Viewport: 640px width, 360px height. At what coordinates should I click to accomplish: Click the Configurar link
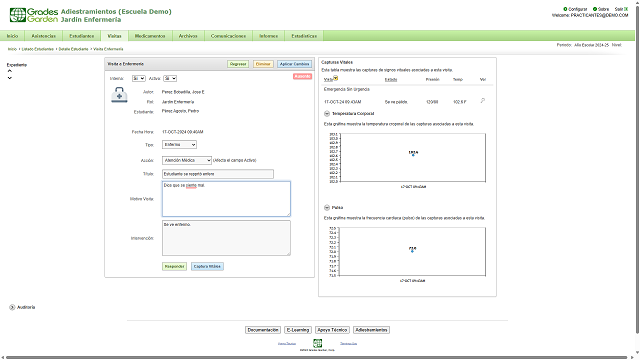[x=578, y=9]
